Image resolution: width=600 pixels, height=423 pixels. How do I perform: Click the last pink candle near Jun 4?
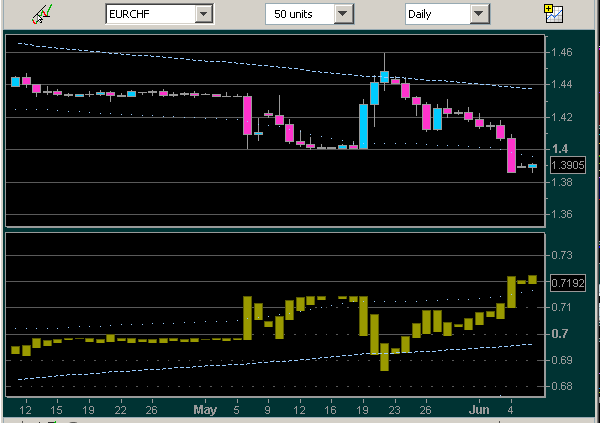click(x=511, y=155)
